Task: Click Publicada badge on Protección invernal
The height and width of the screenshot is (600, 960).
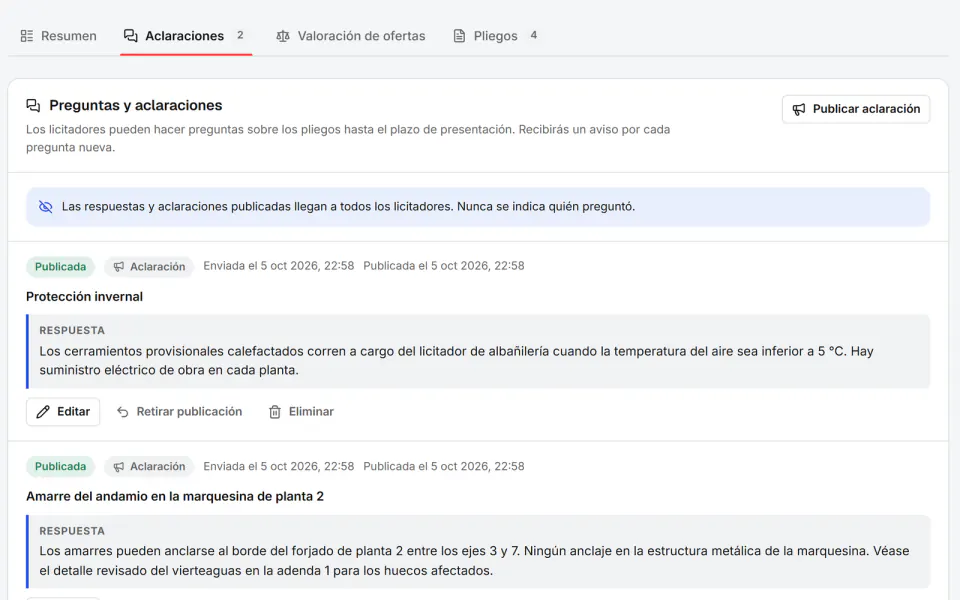Action: click(60, 266)
